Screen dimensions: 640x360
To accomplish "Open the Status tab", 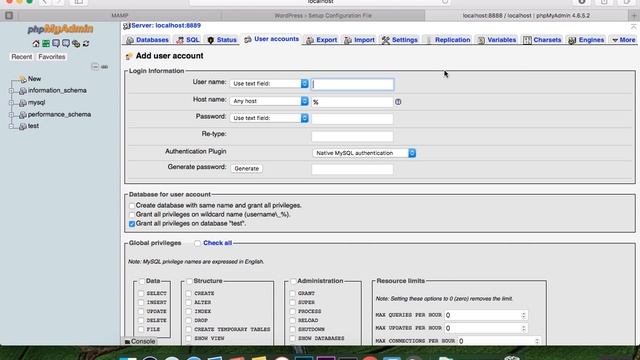I will pyautogui.click(x=222, y=40).
